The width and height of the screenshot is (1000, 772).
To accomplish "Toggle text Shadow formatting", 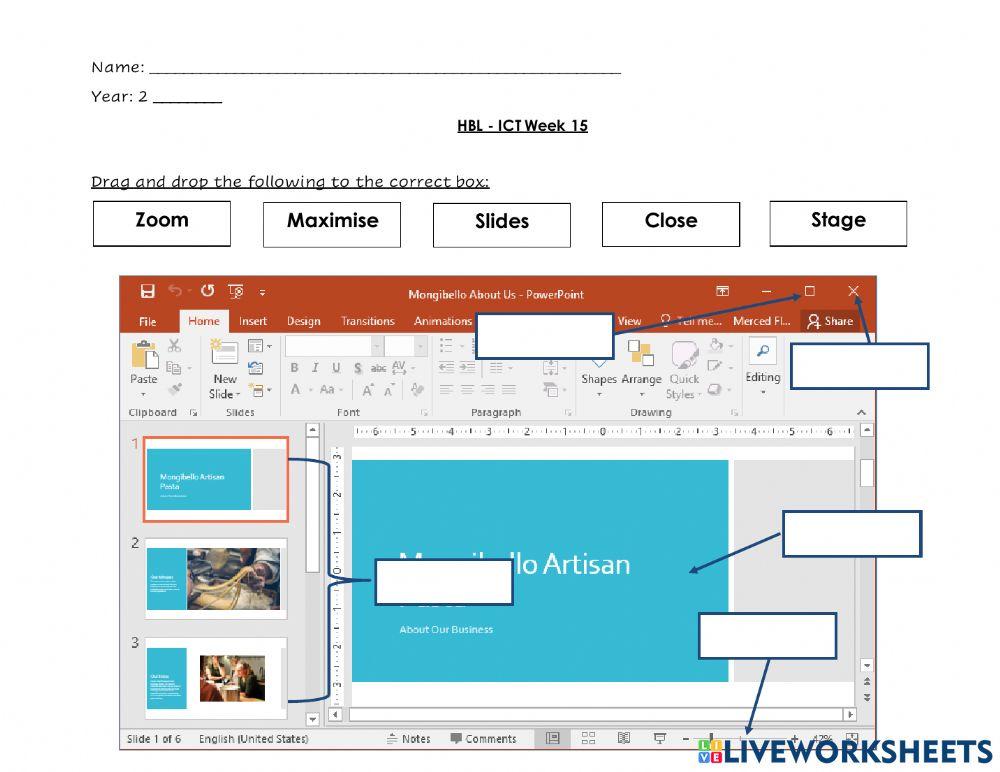I will 358,369.
